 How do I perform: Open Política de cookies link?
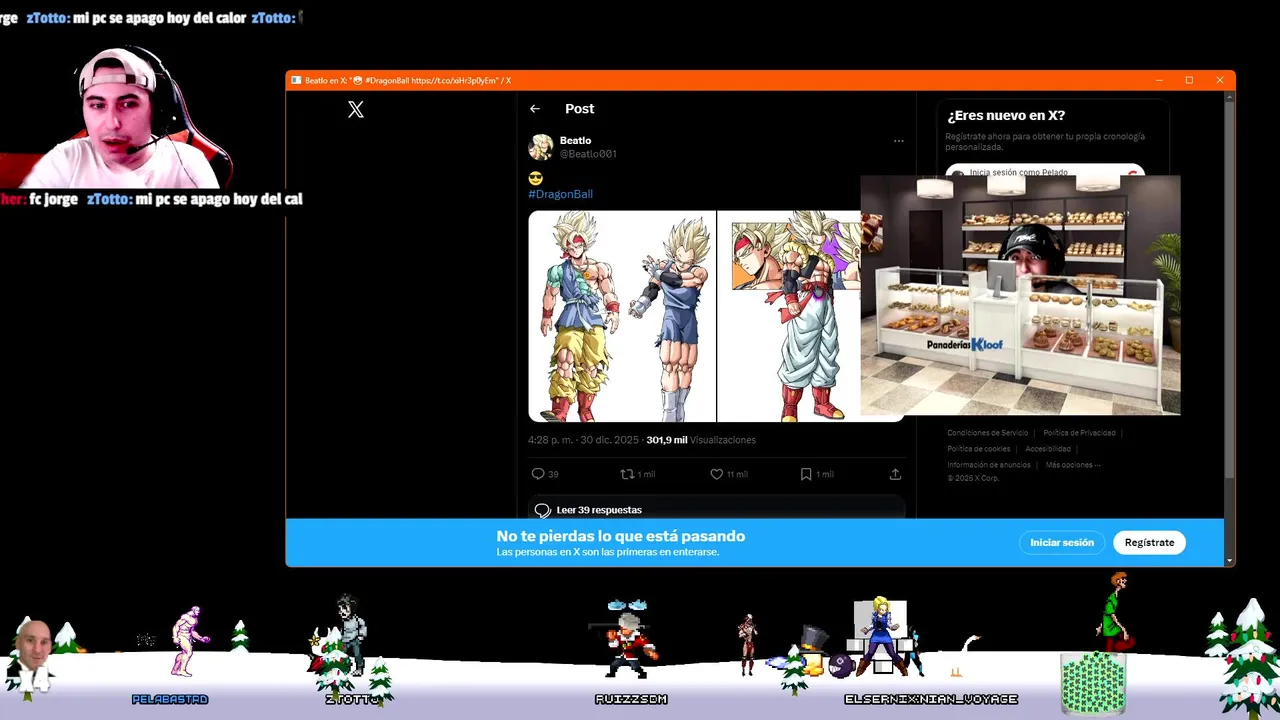click(978, 449)
